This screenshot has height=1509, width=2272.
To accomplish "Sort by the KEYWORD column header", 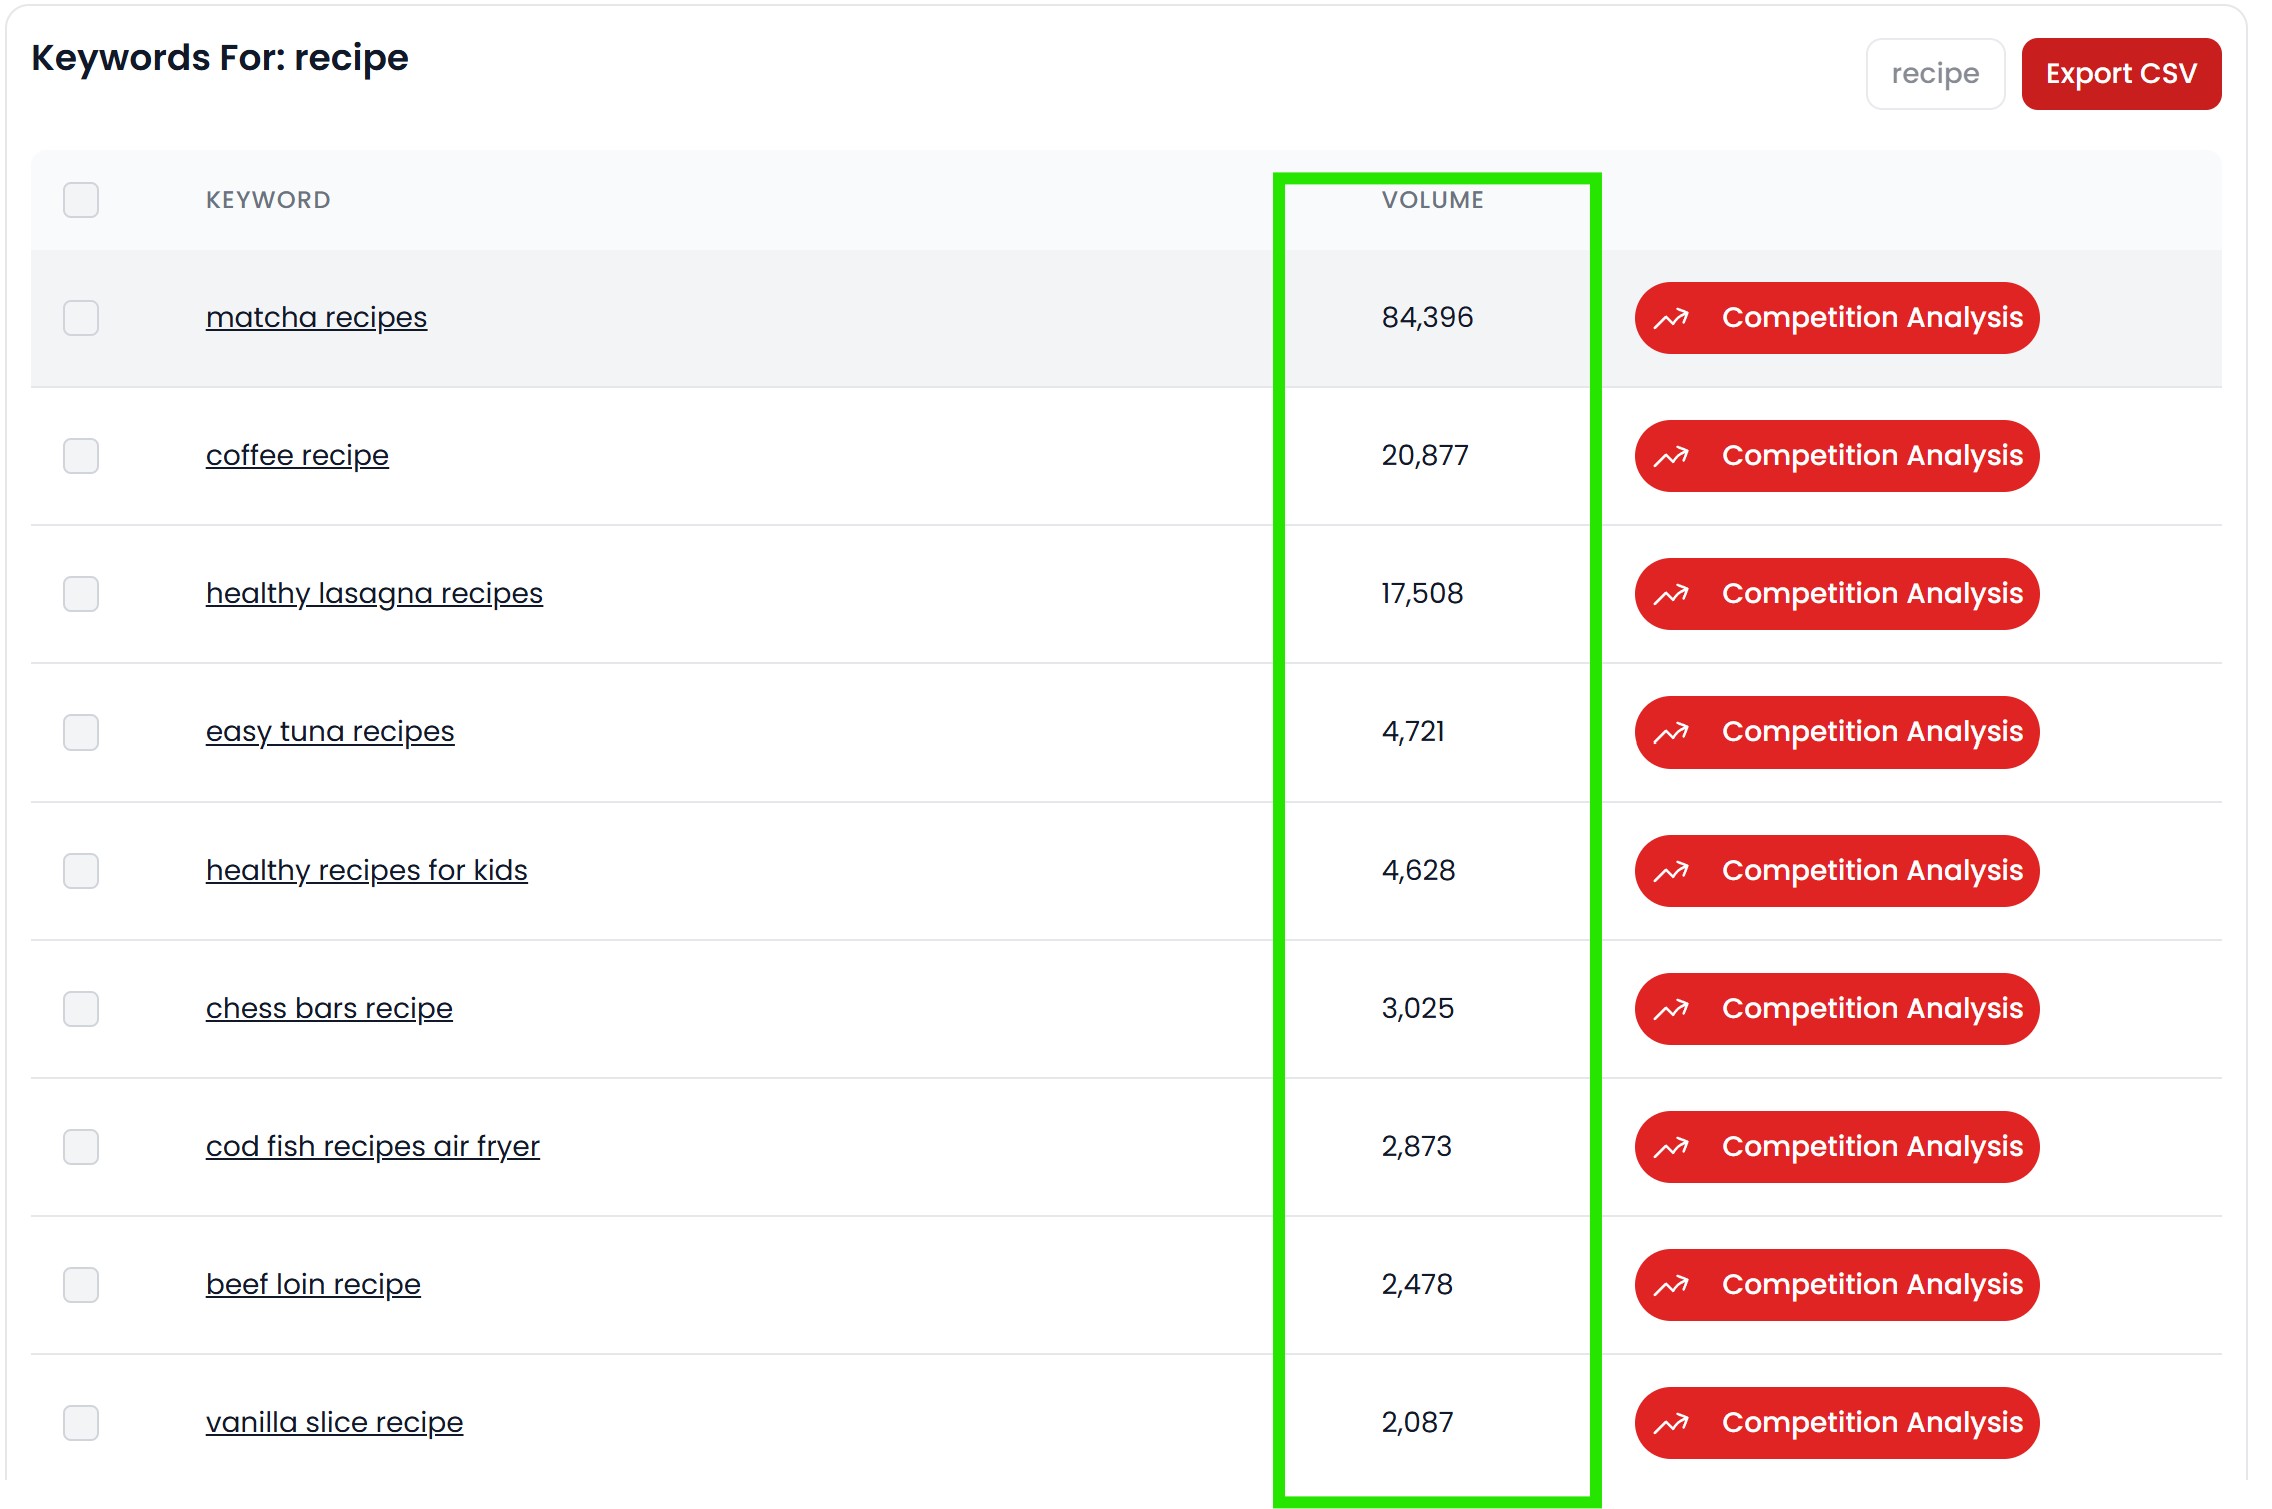I will [x=268, y=200].
